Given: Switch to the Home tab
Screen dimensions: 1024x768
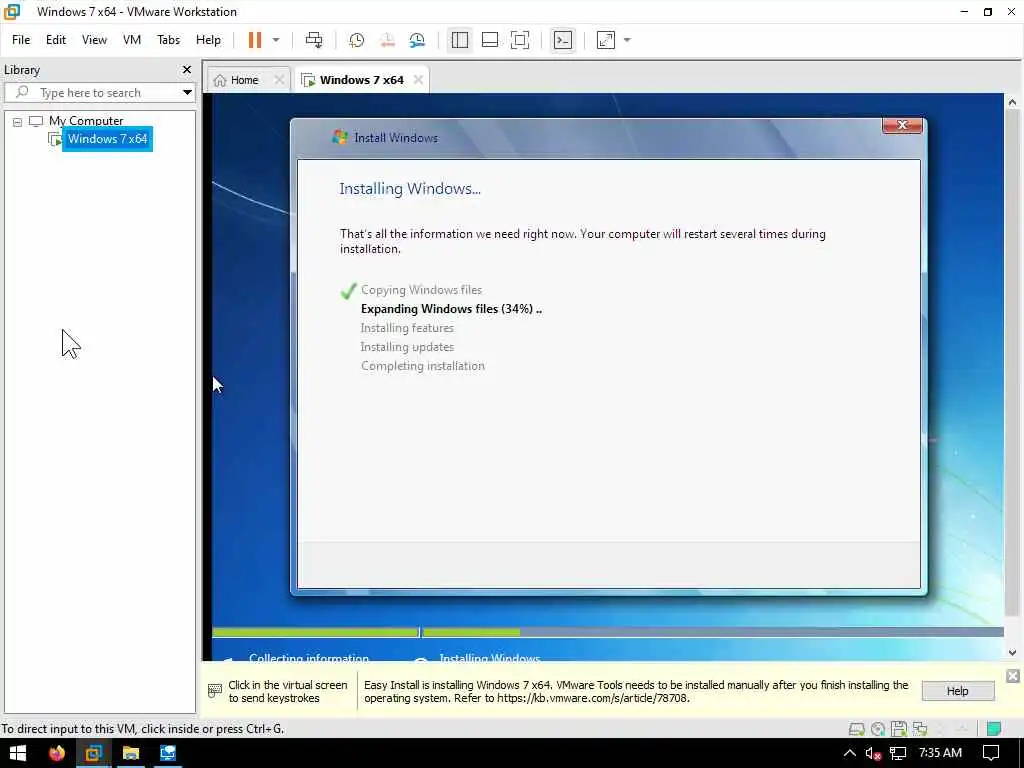Looking at the screenshot, I should click(x=244, y=80).
